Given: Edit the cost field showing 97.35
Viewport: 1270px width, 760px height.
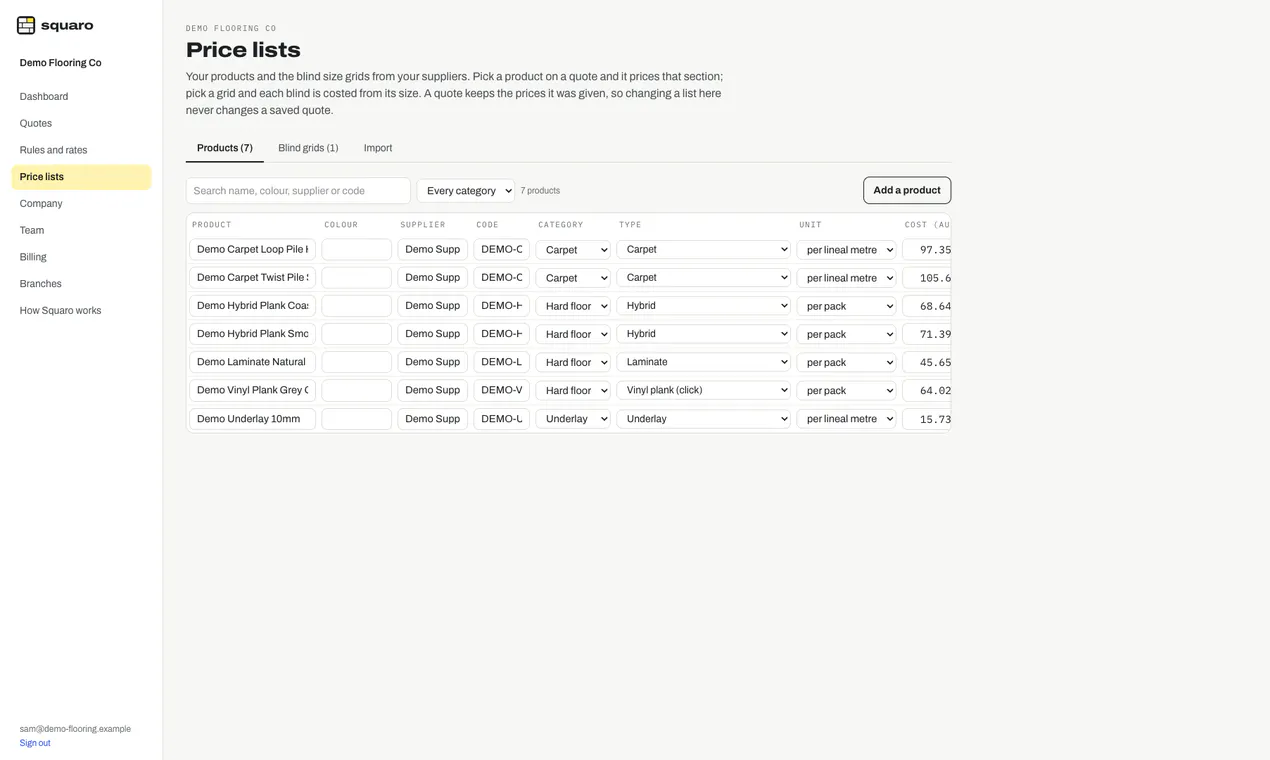Looking at the screenshot, I should [927, 250].
